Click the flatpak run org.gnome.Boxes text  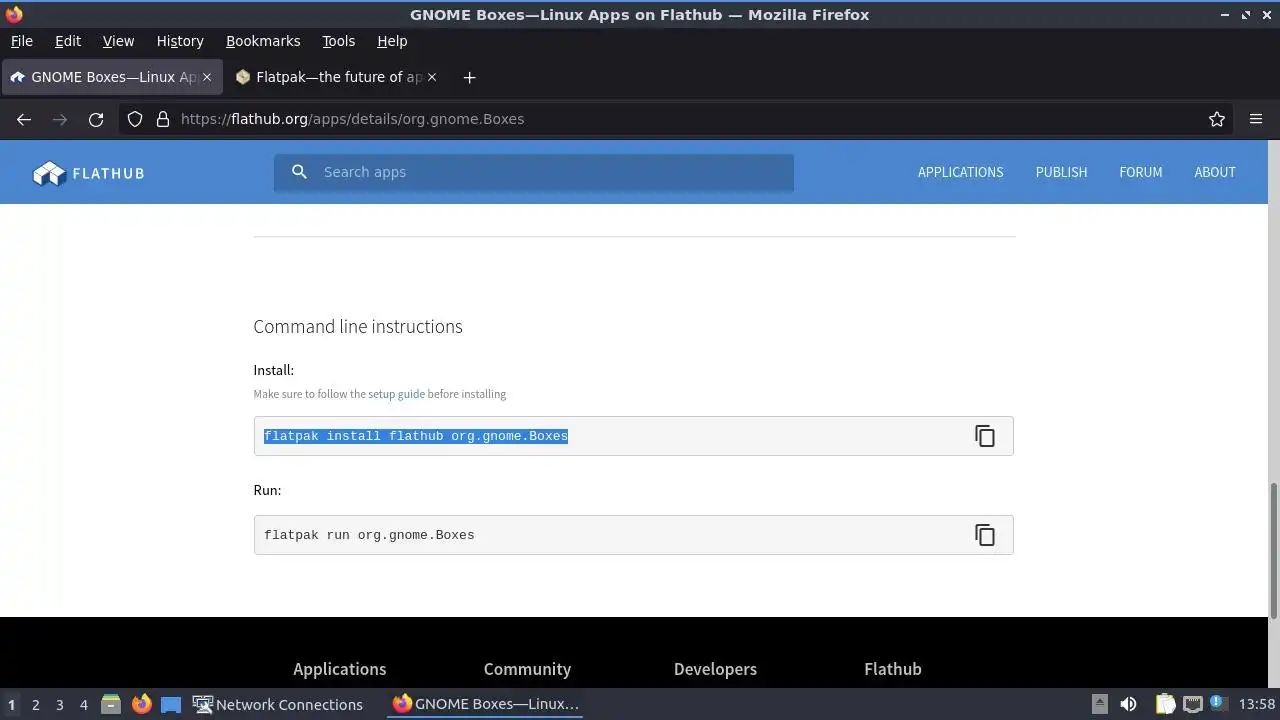(369, 535)
